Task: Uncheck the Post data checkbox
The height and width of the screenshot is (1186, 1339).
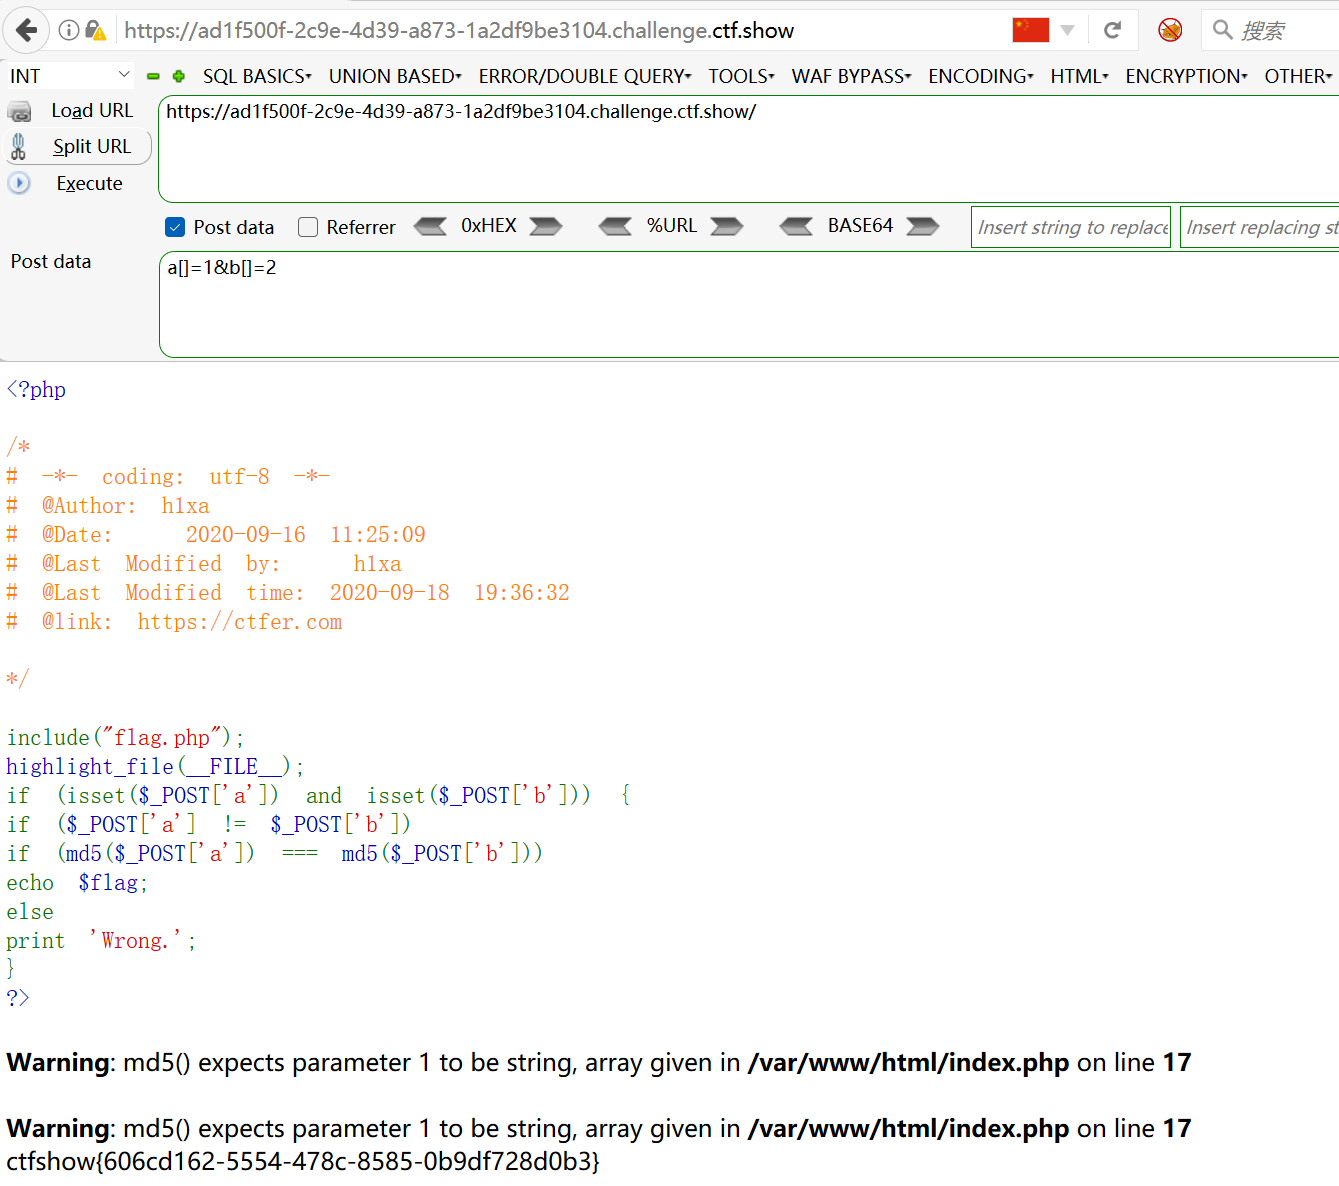Action: [x=175, y=227]
